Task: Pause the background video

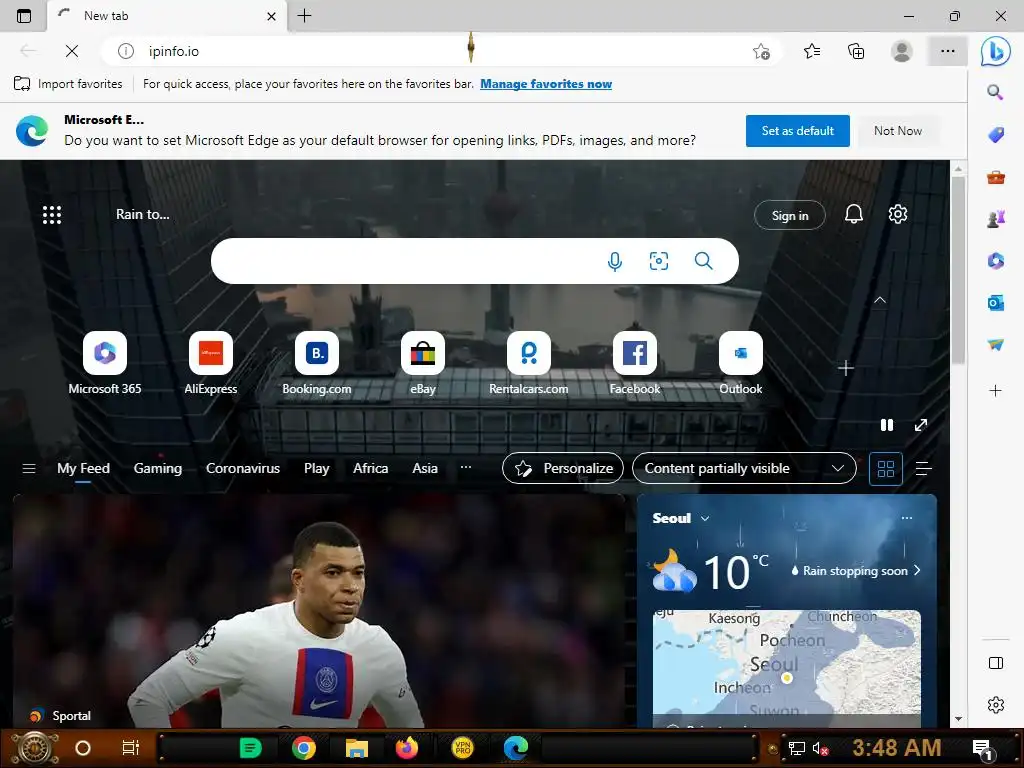Action: click(887, 425)
